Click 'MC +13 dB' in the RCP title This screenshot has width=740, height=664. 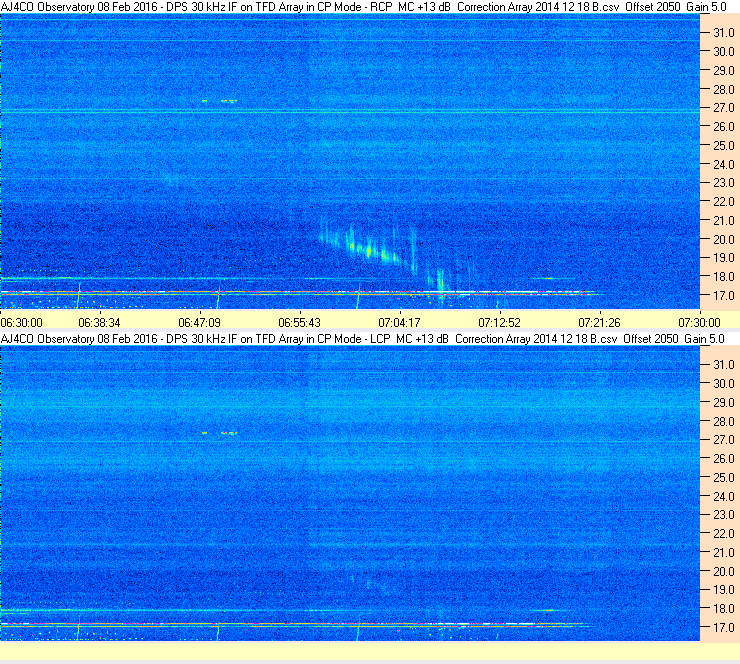click(x=424, y=7)
